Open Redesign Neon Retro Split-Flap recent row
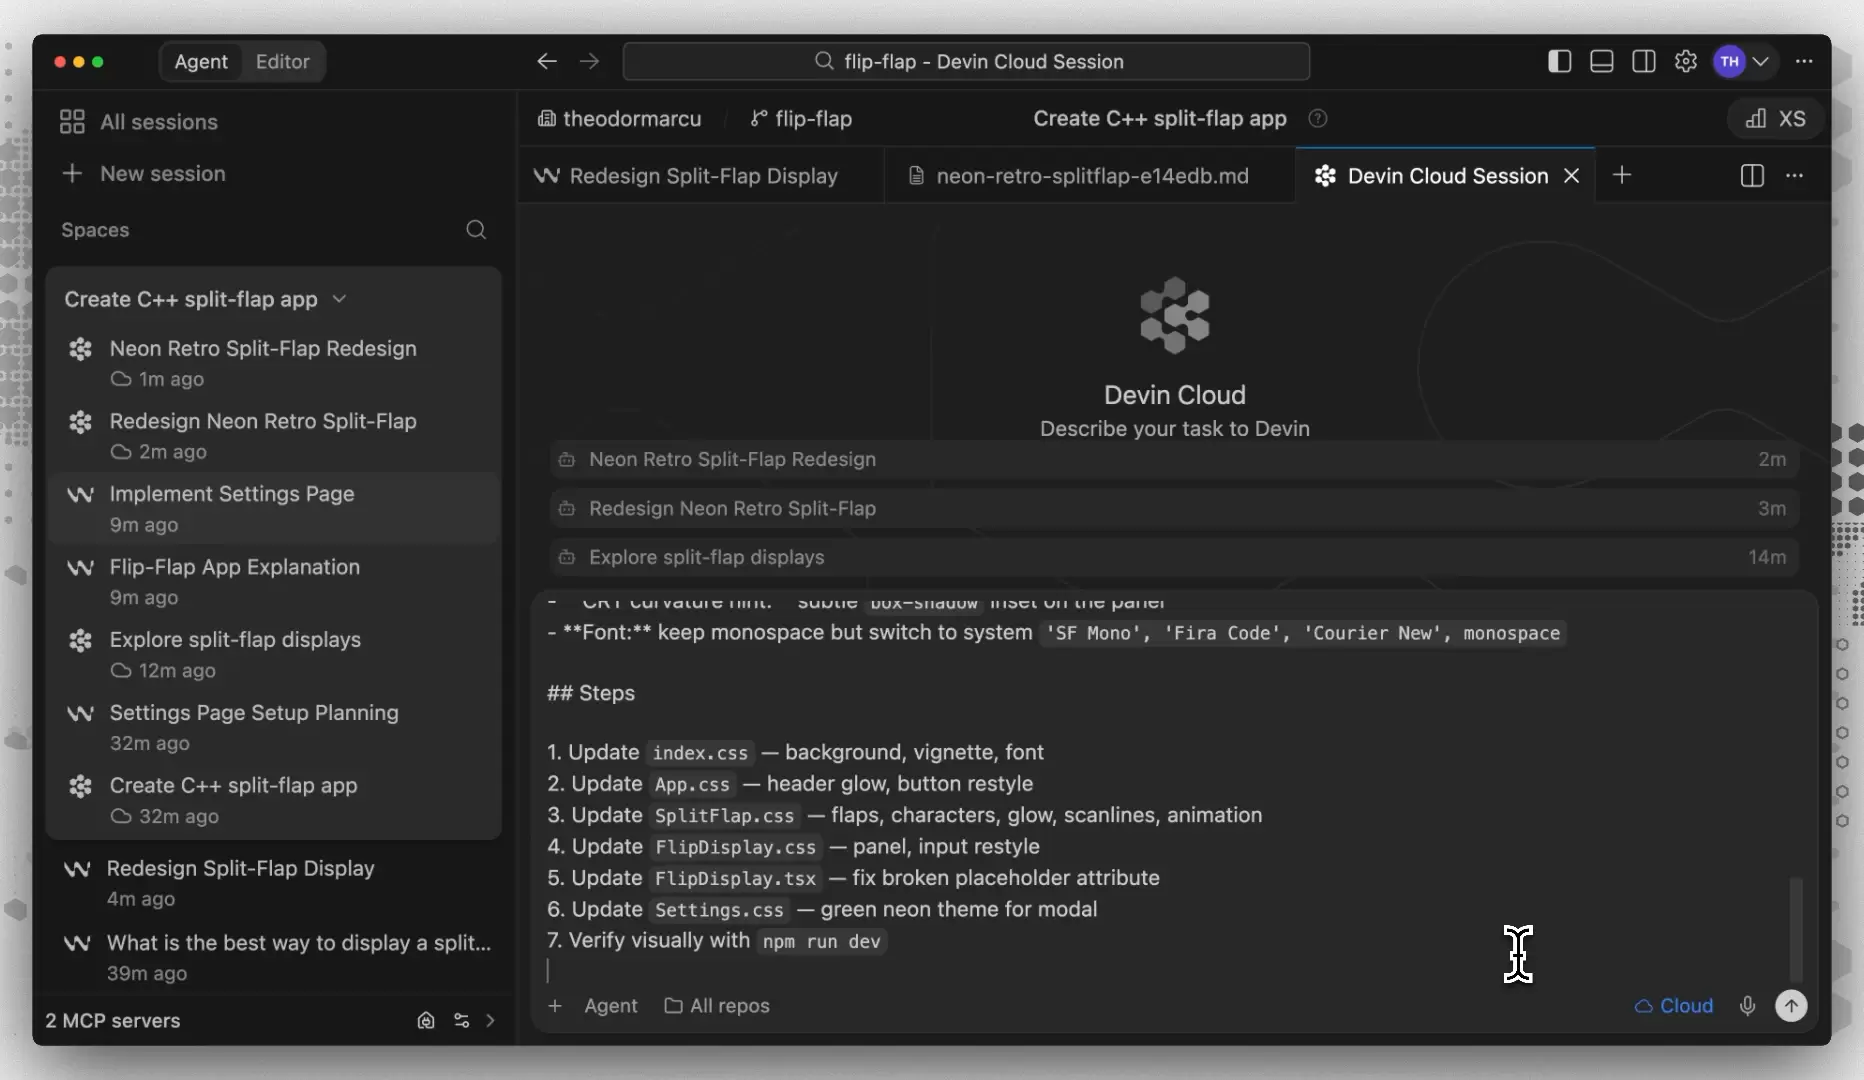Viewport: 1864px width, 1080px height. [1173, 508]
